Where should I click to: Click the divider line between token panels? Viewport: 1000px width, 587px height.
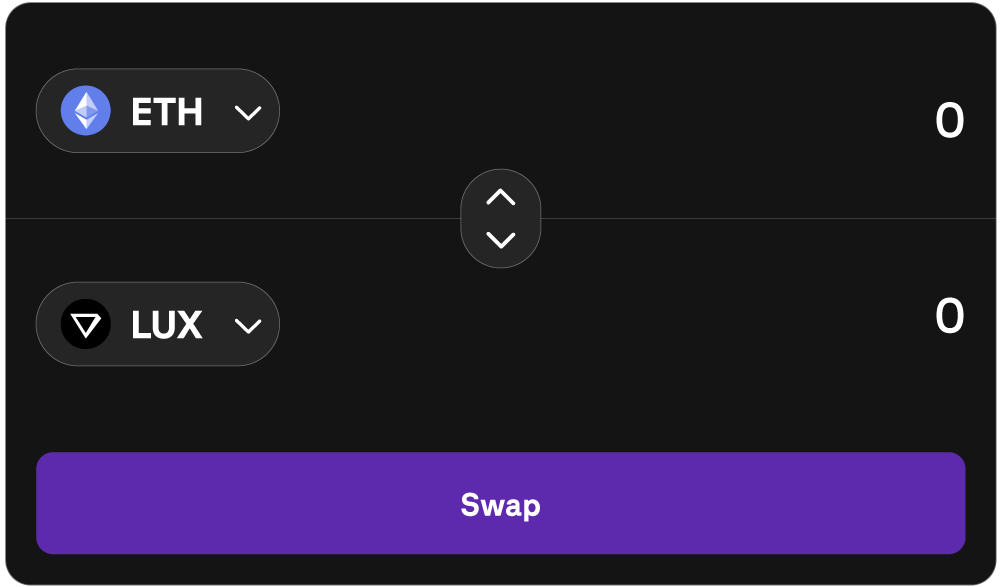[x=250, y=218]
